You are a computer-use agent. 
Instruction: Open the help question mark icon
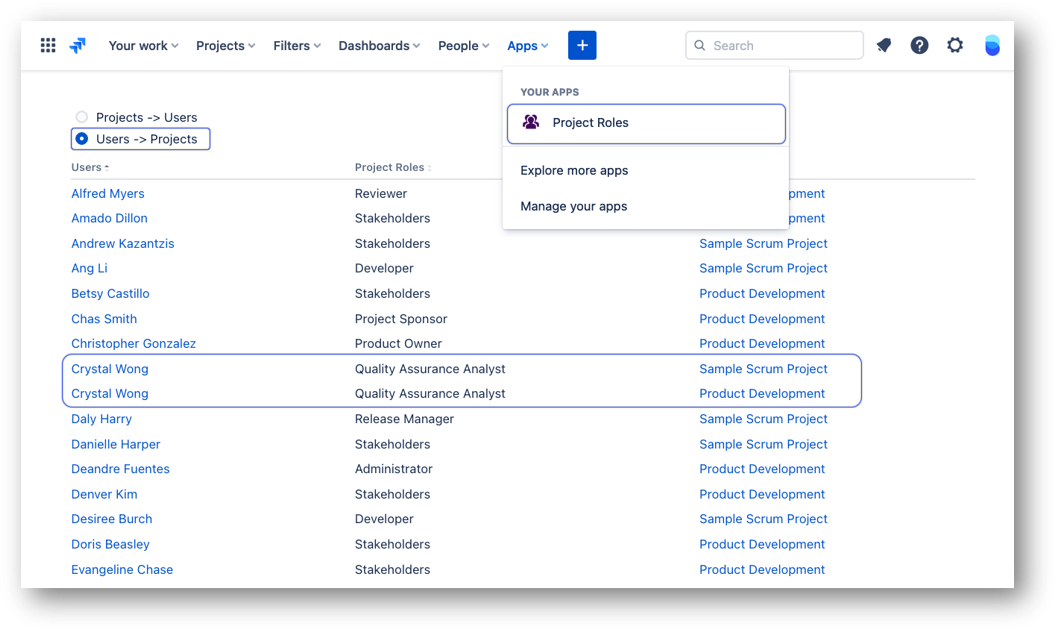pos(919,45)
